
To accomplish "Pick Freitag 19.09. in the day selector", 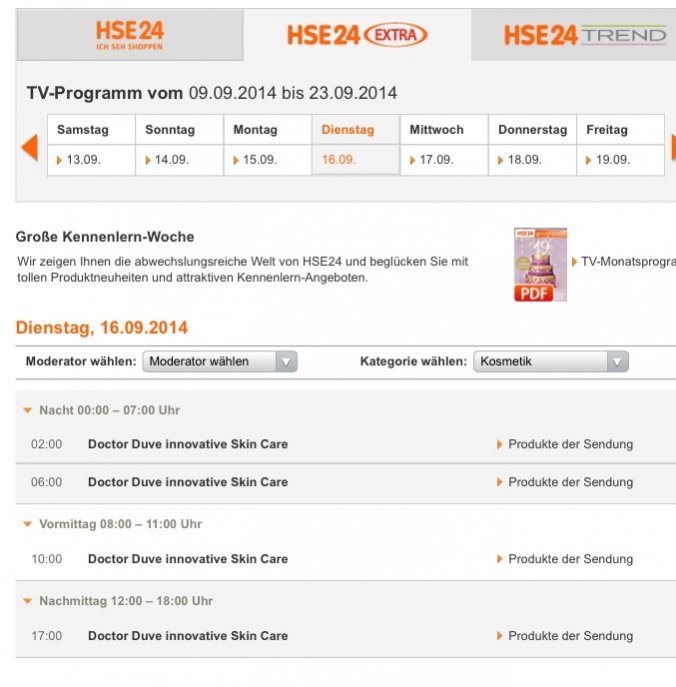I will [619, 160].
